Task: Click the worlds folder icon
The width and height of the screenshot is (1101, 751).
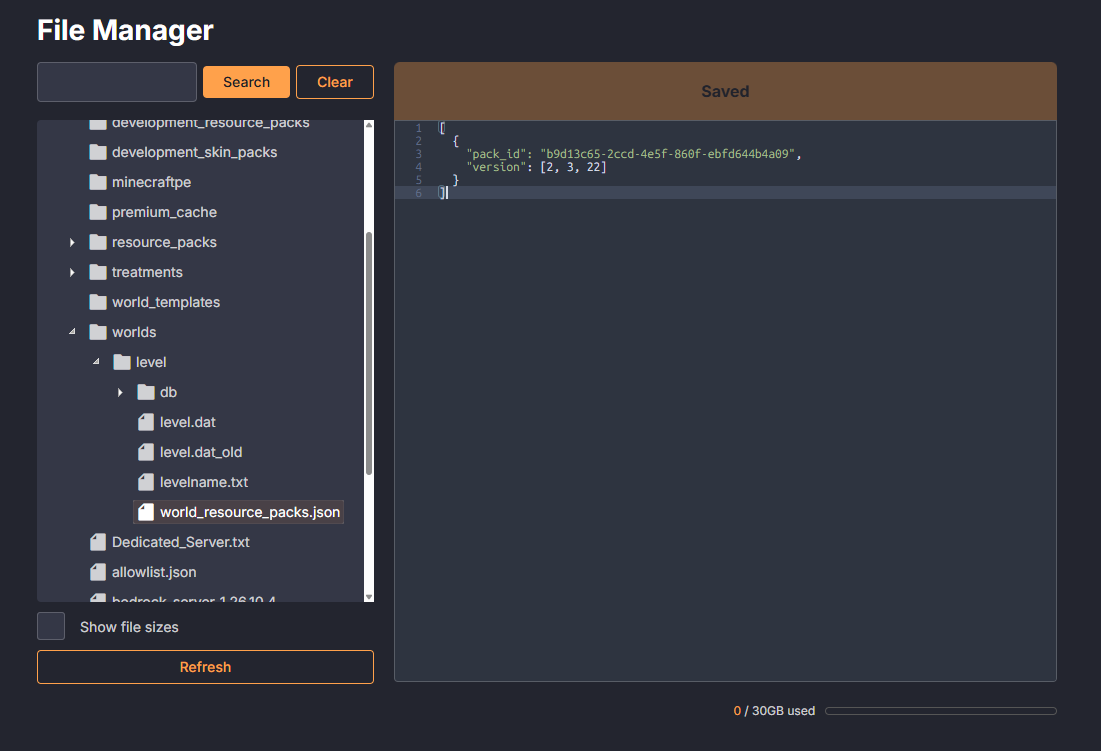Action: click(x=98, y=332)
